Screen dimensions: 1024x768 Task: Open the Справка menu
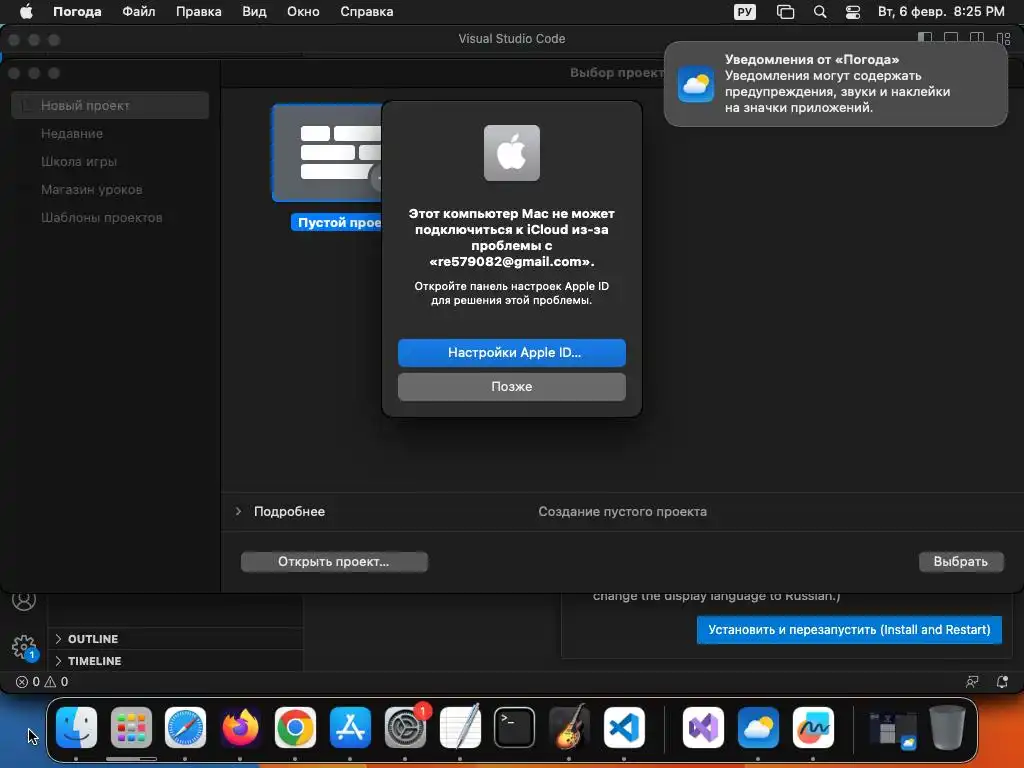tap(366, 12)
